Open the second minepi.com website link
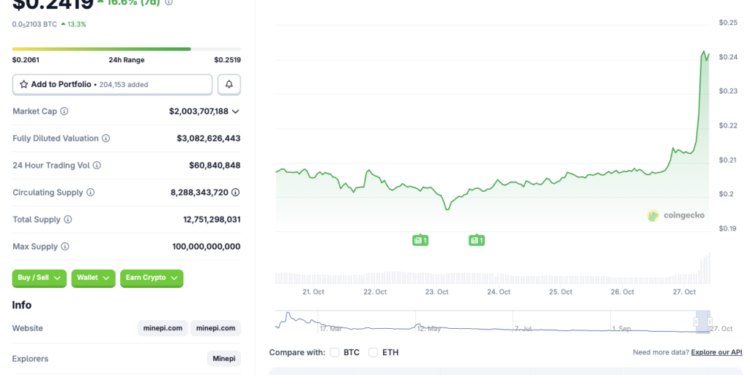 point(216,328)
